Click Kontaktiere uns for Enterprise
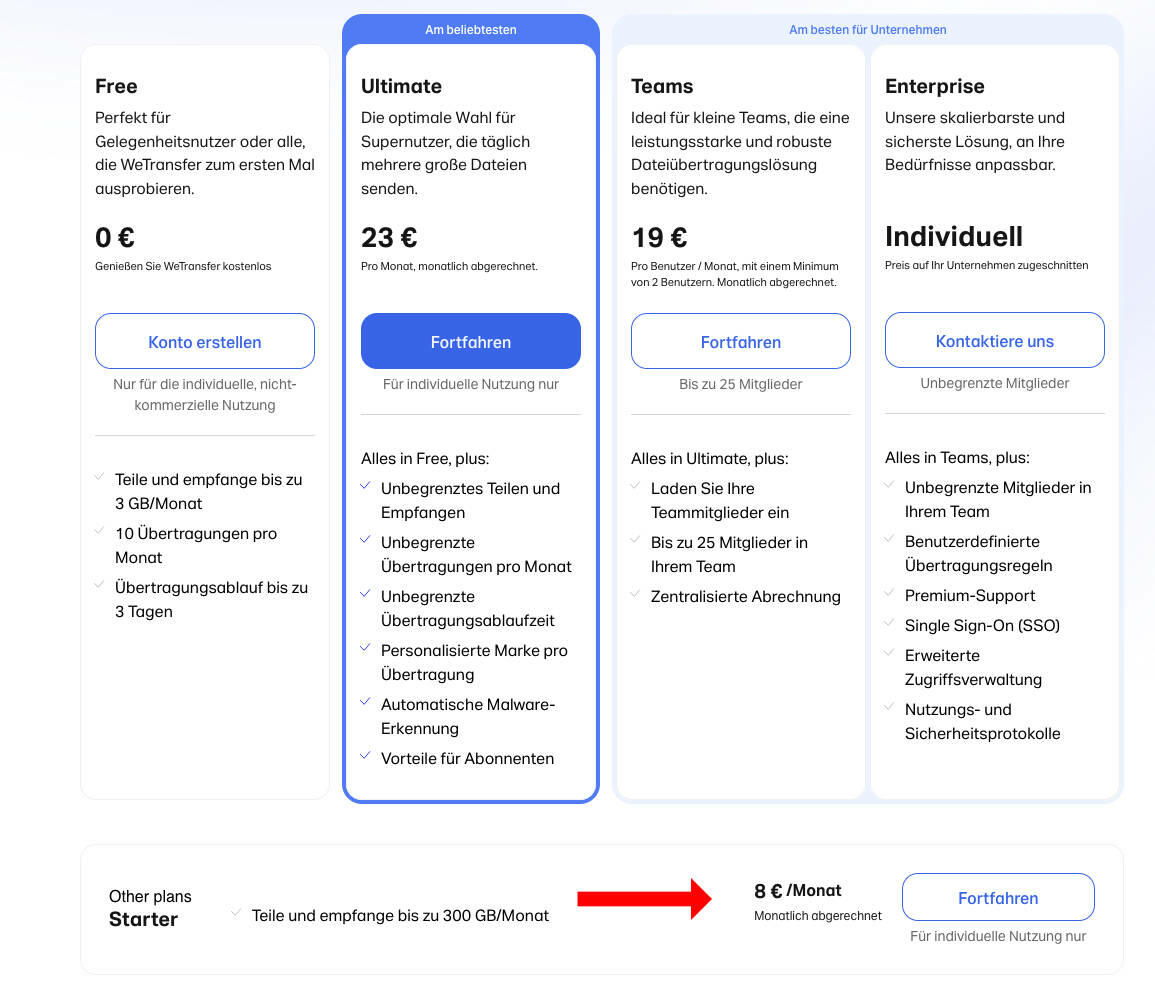The image size is (1155, 981). click(994, 340)
